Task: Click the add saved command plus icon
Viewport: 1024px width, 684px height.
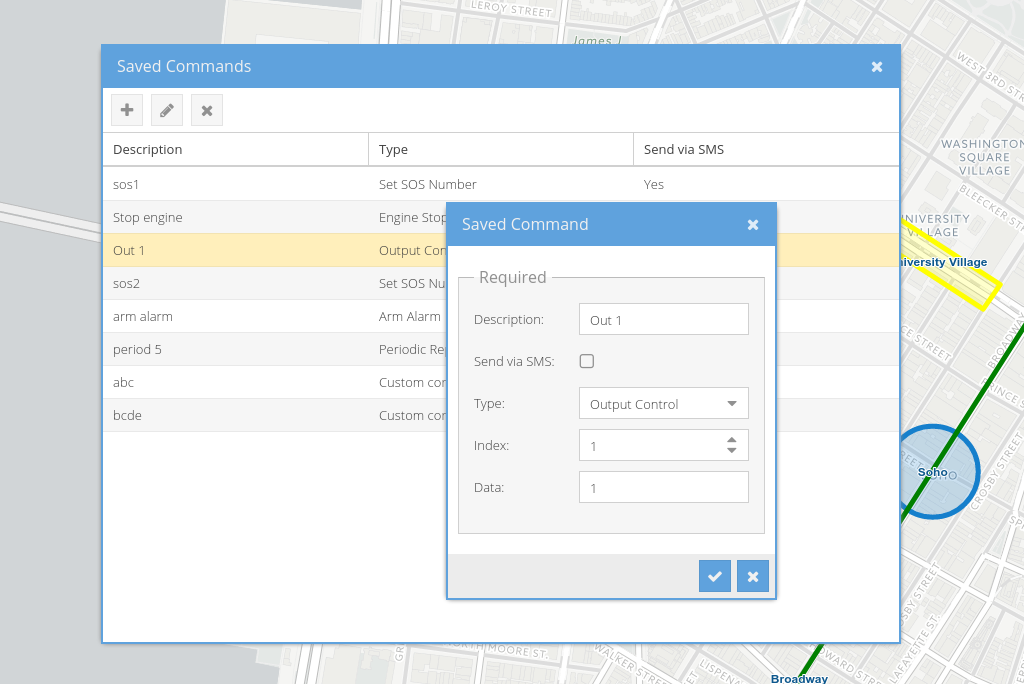Action: coord(127,110)
